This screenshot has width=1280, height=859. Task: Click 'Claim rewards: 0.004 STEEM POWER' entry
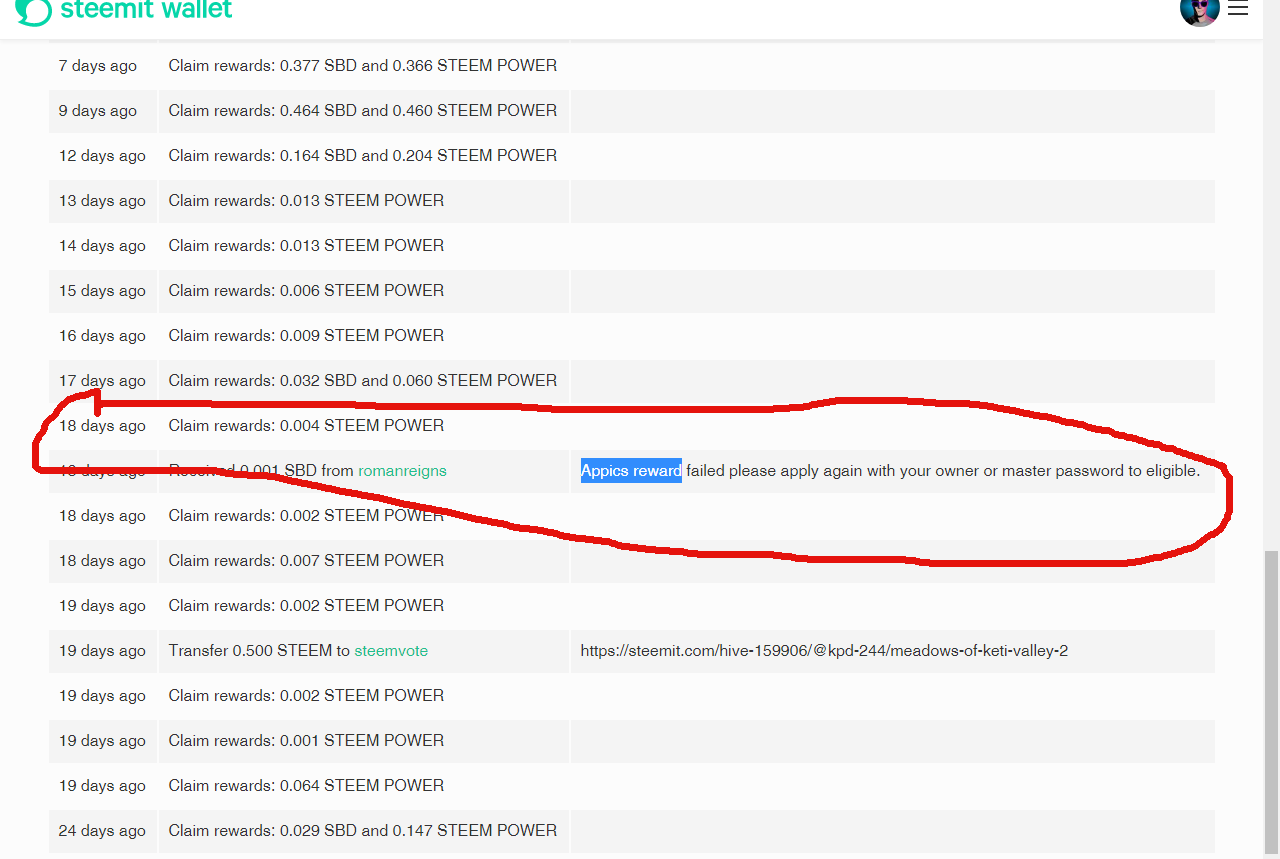pos(306,425)
